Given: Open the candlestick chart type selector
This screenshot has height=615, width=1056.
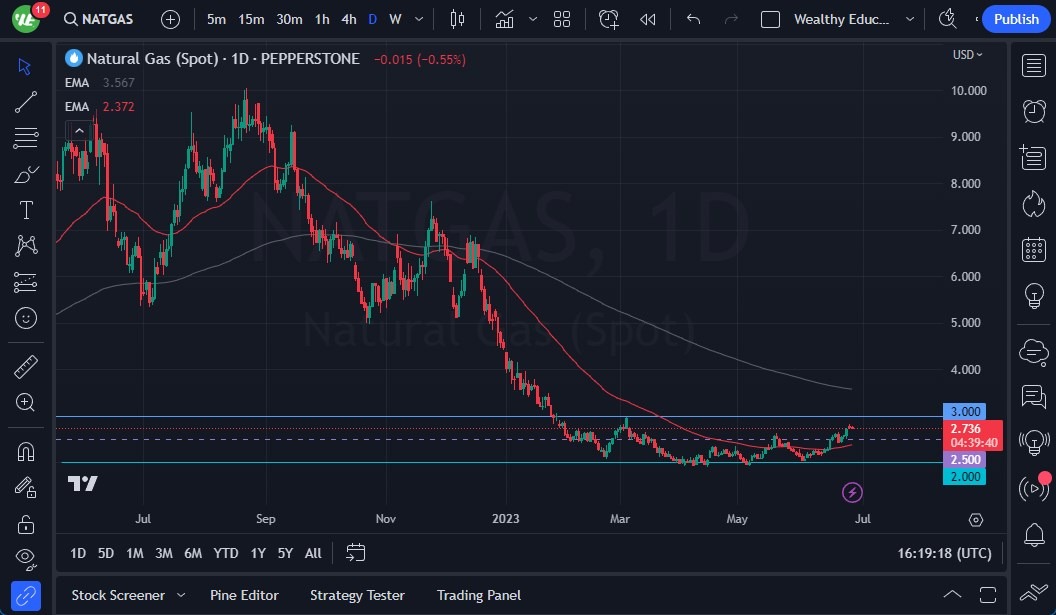Looking at the screenshot, I should coord(457,20).
